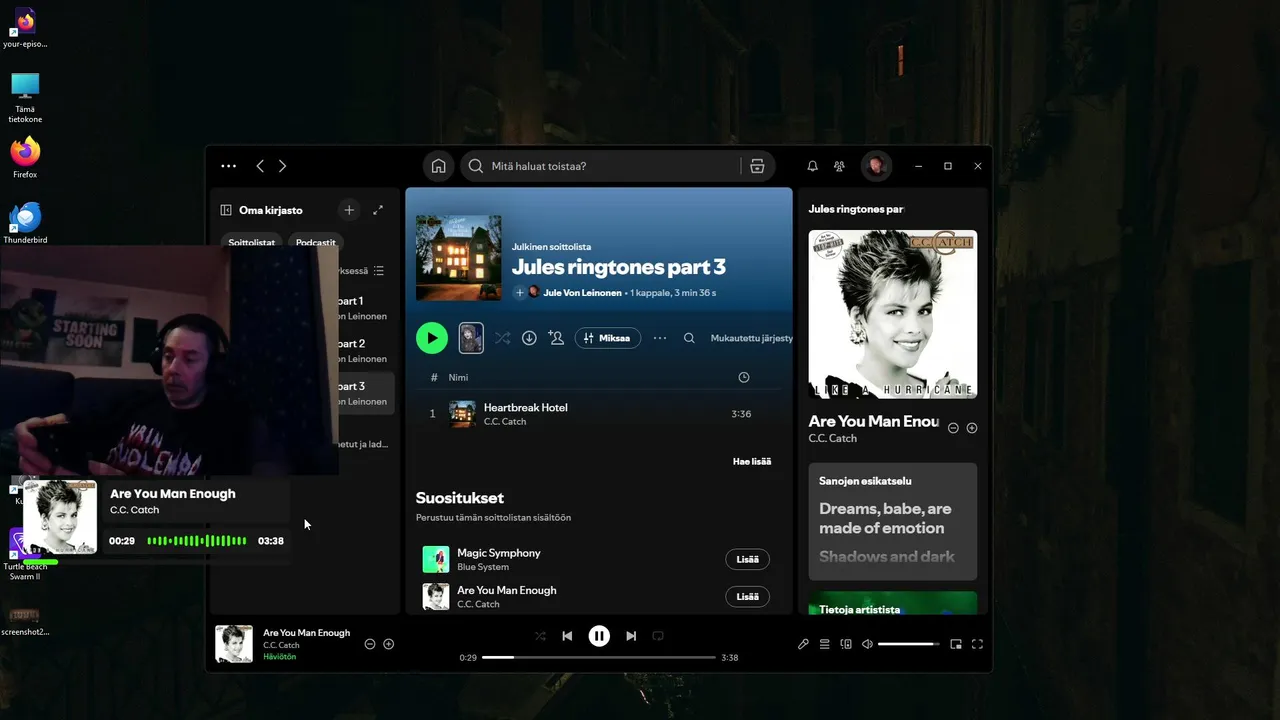Add to liked via plus in side panel
Viewport: 1280px width, 720px height.
pos(972,428)
